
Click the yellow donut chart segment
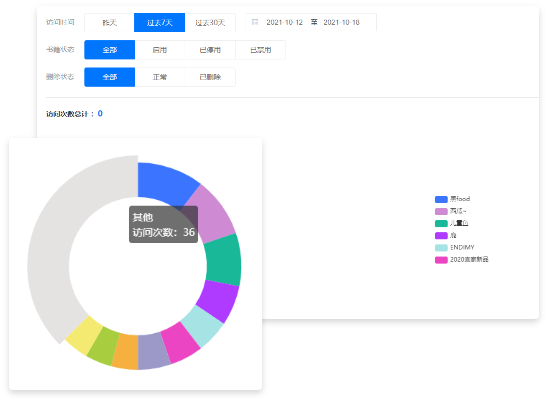click(x=85, y=335)
